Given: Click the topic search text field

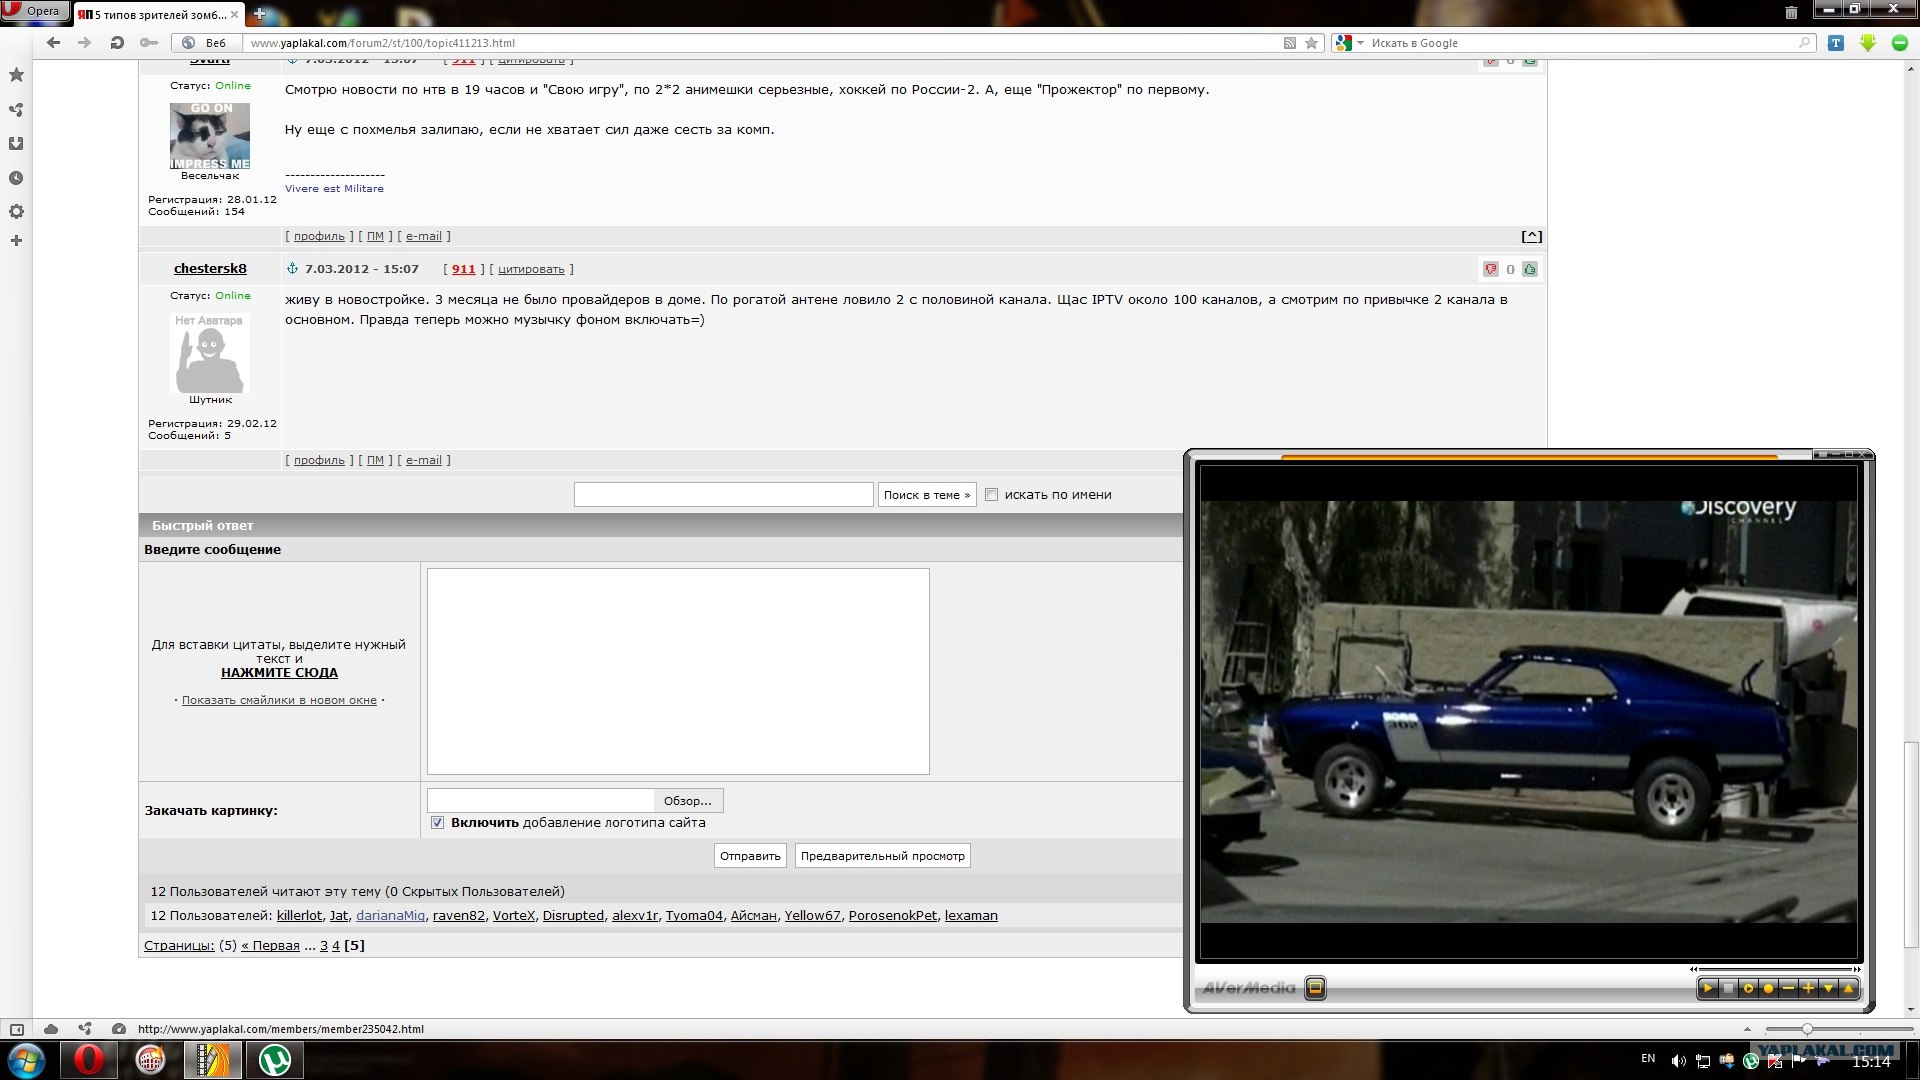Looking at the screenshot, I should click(723, 495).
